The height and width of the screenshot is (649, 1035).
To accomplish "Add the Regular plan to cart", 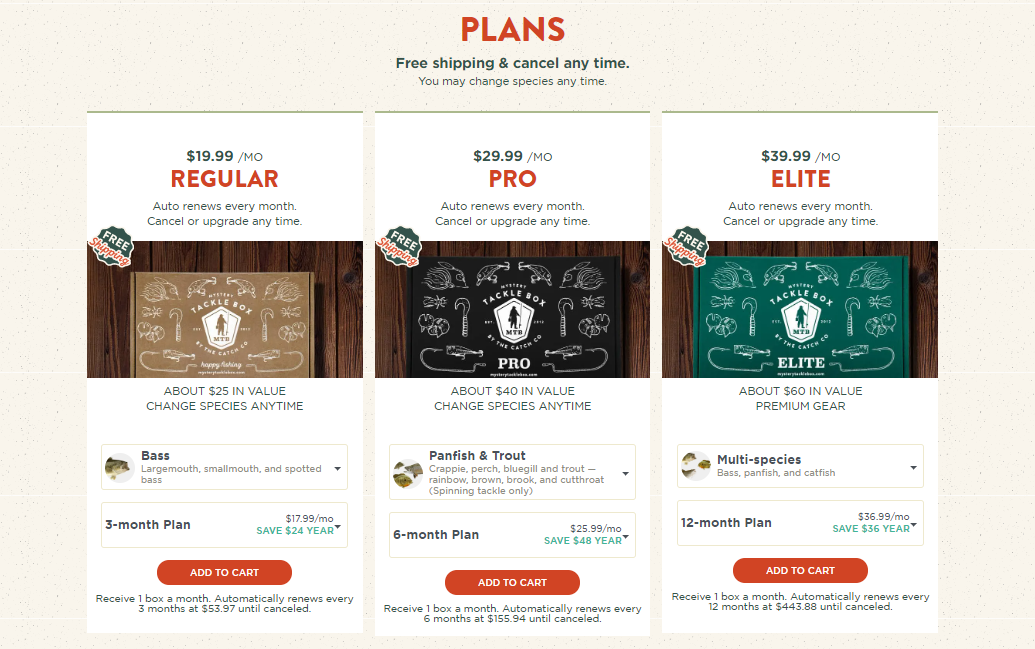I will pos(224,572).
